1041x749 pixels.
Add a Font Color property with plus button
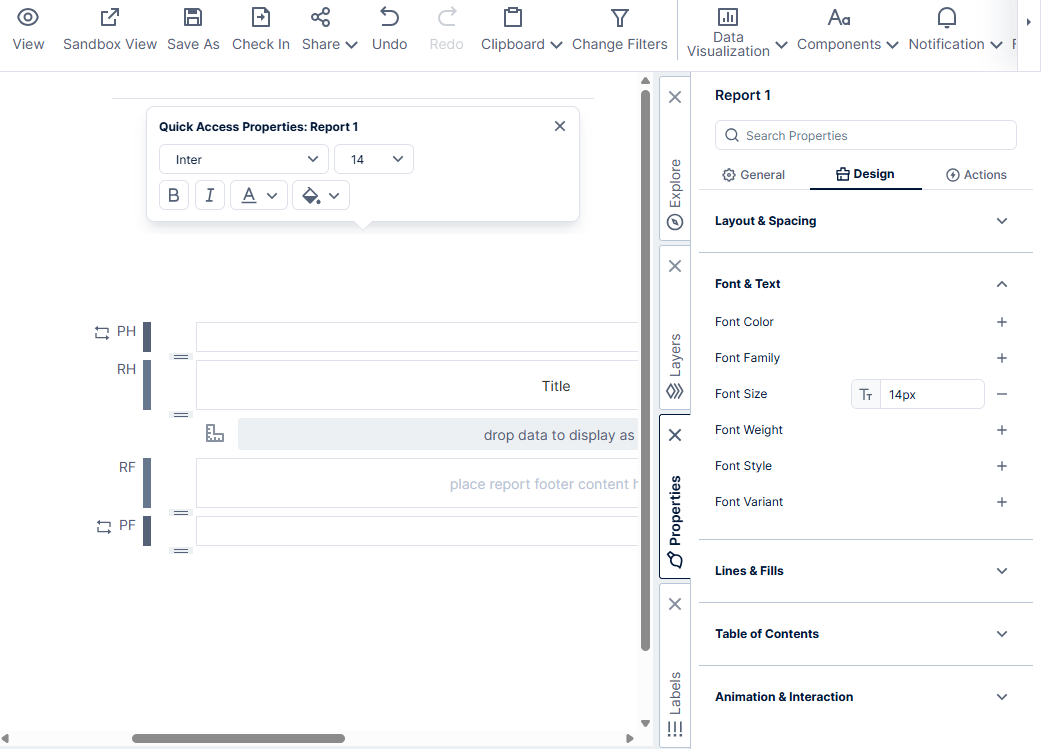coord(1002,322)
